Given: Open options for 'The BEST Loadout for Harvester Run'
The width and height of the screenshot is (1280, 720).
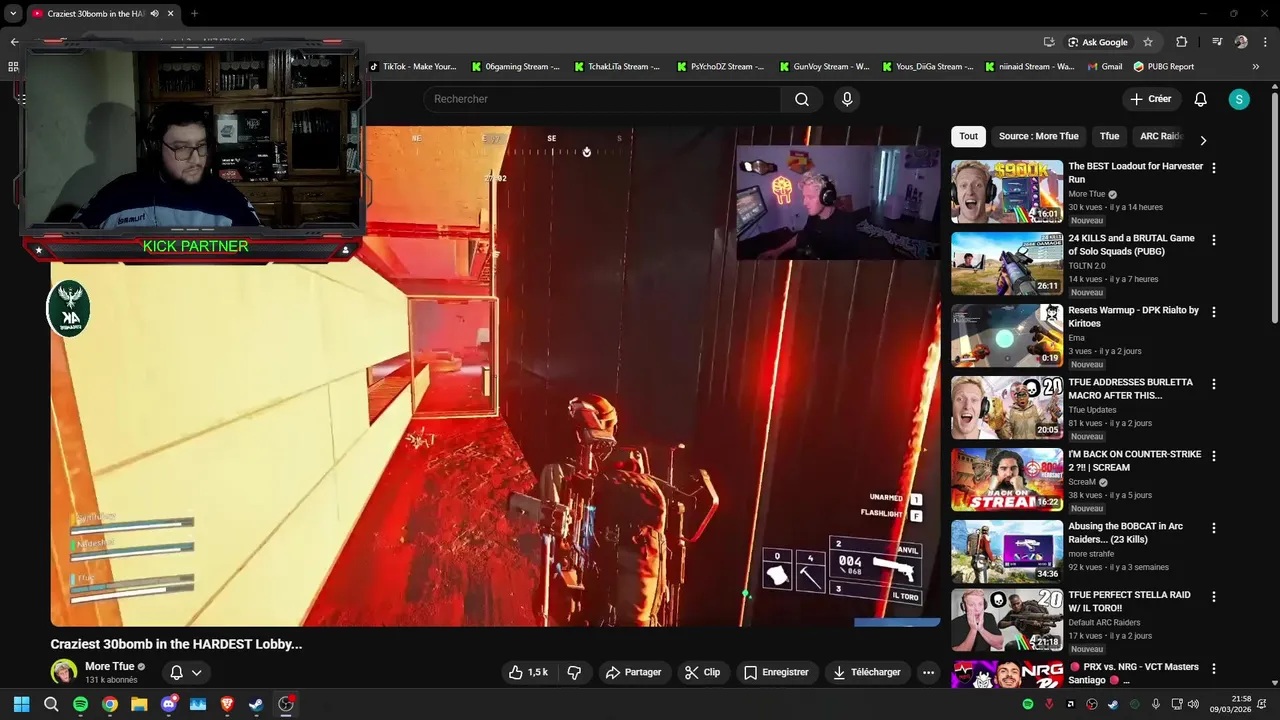Looking at the screenshot, I should click(1214, 168).
